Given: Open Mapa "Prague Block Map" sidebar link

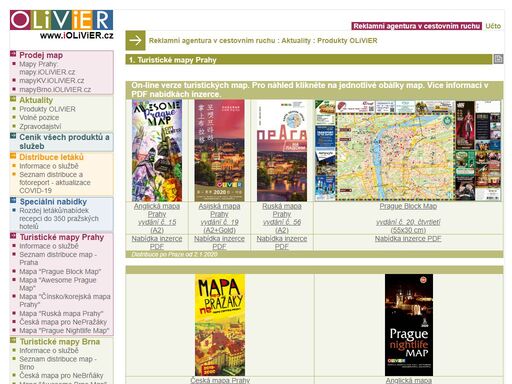Looking at the screenshot, I should click(60, 271).
